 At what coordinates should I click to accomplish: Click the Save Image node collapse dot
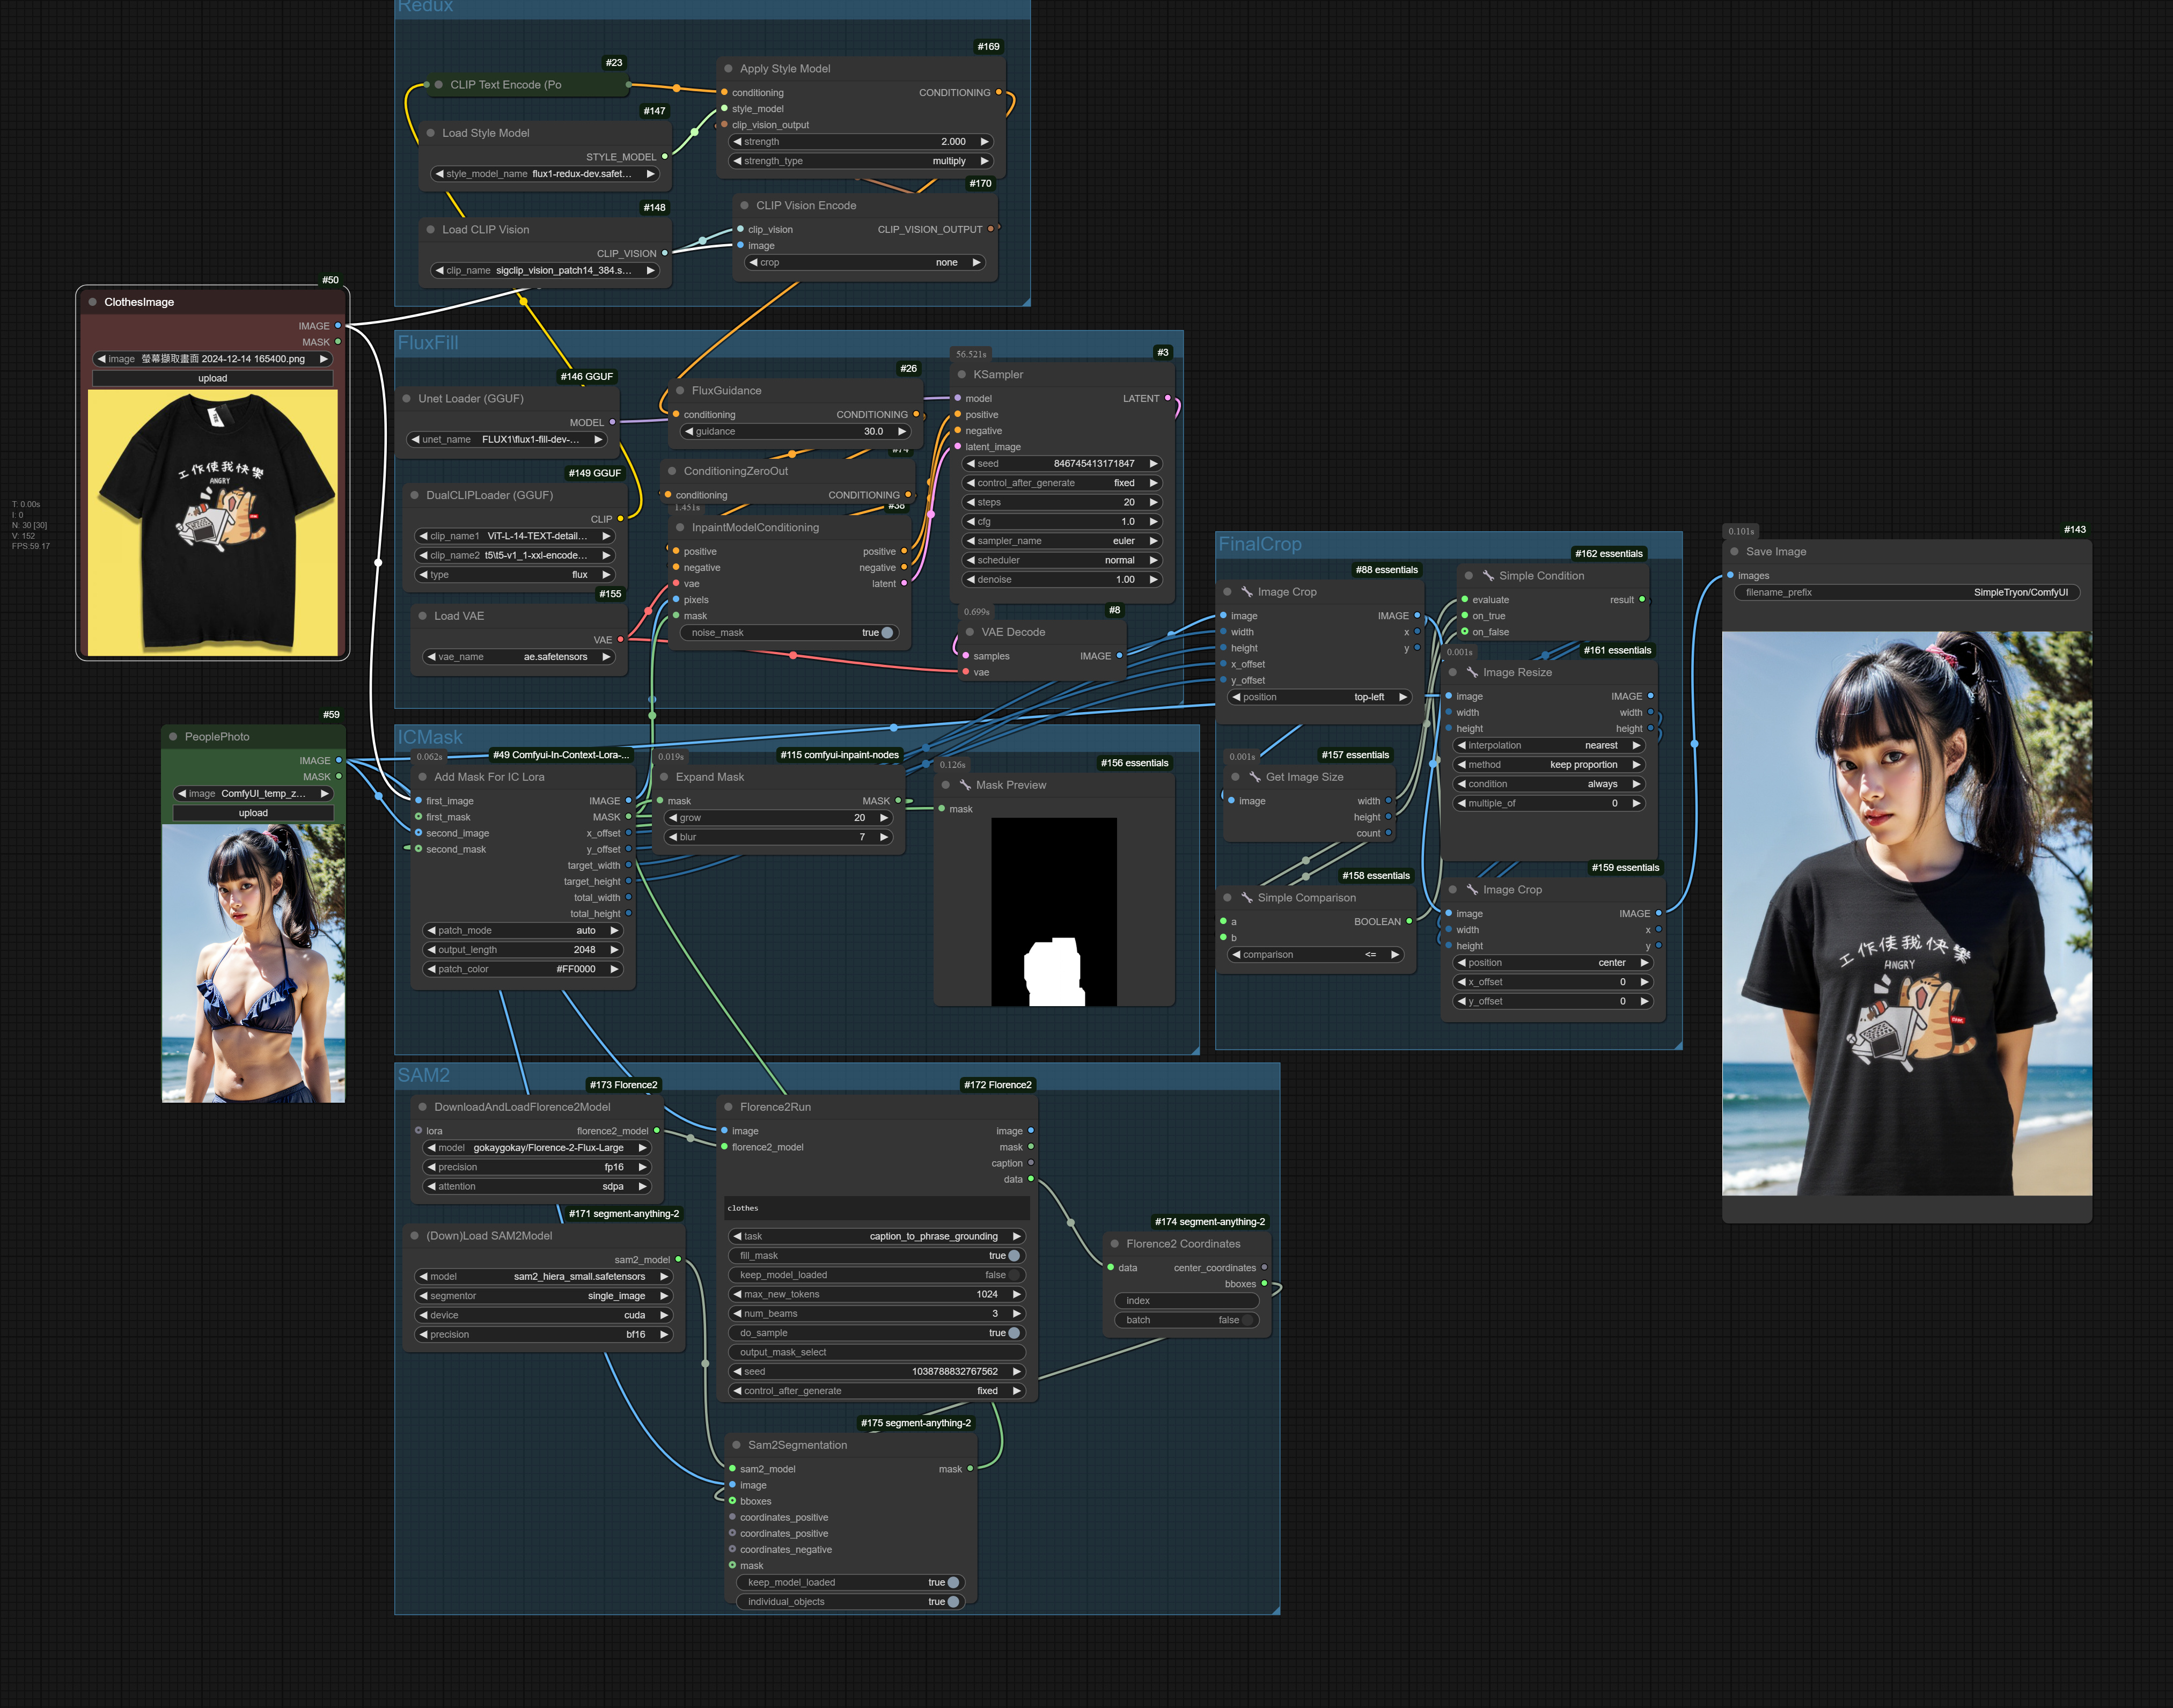coord(1735,552)
